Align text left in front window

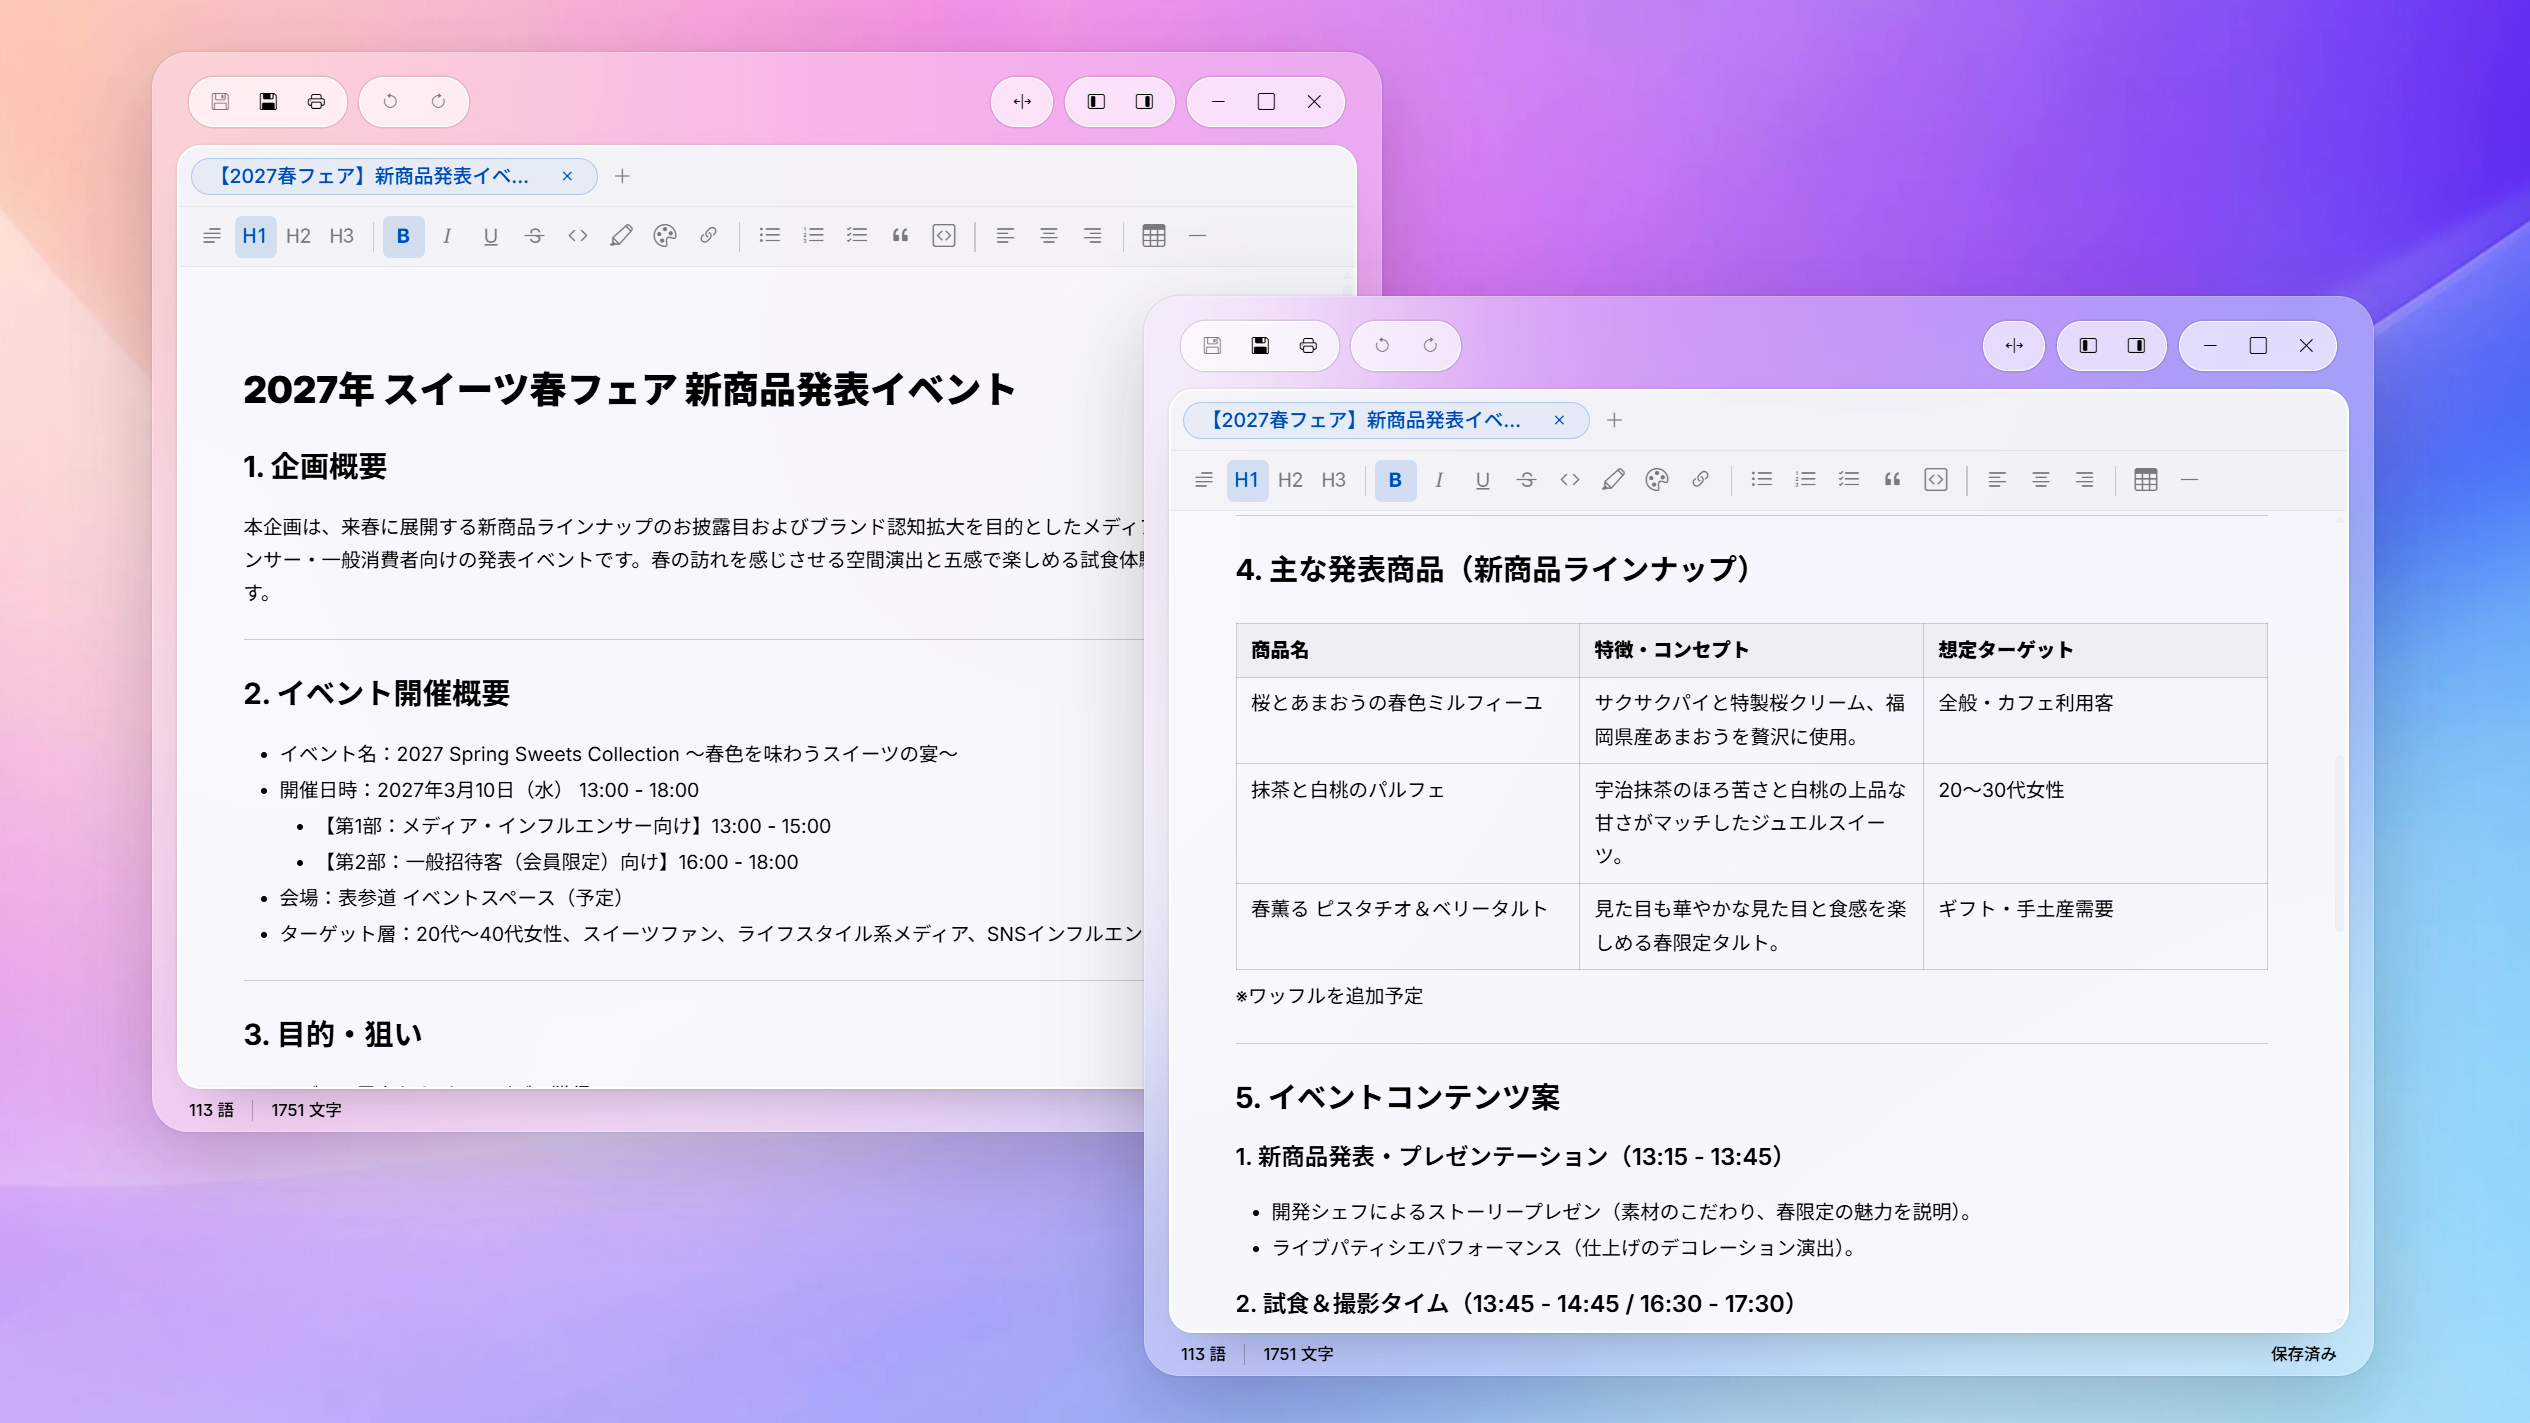(1997, 480)
